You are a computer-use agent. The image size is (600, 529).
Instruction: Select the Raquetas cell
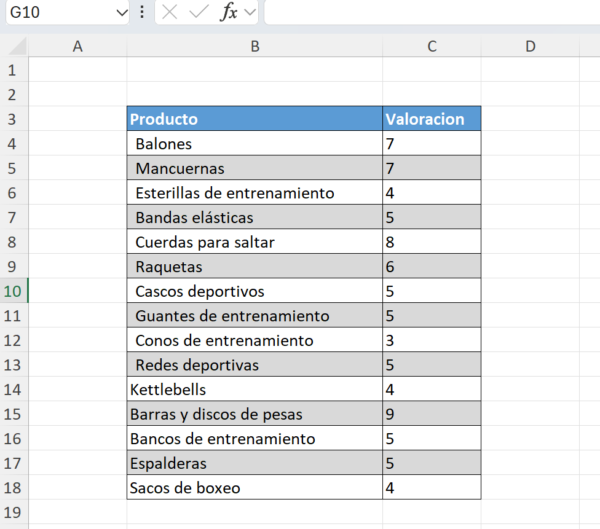click(255, 266)
